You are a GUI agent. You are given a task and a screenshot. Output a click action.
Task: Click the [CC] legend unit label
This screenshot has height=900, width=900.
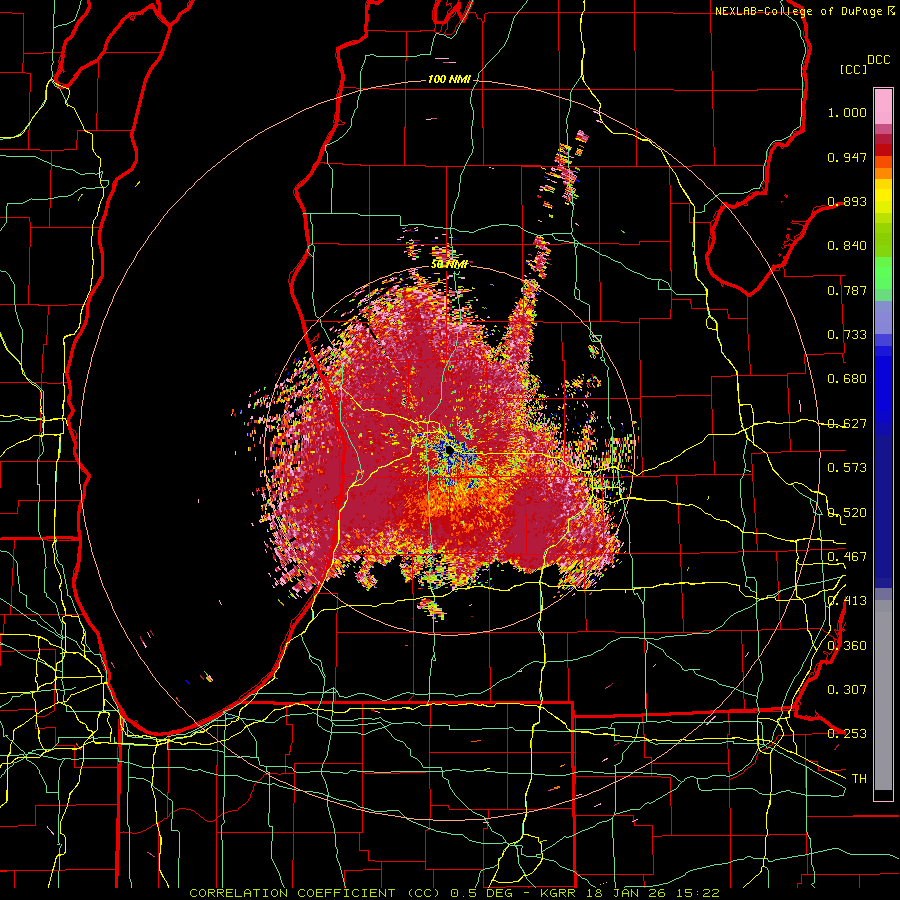[x=853, y=69]
